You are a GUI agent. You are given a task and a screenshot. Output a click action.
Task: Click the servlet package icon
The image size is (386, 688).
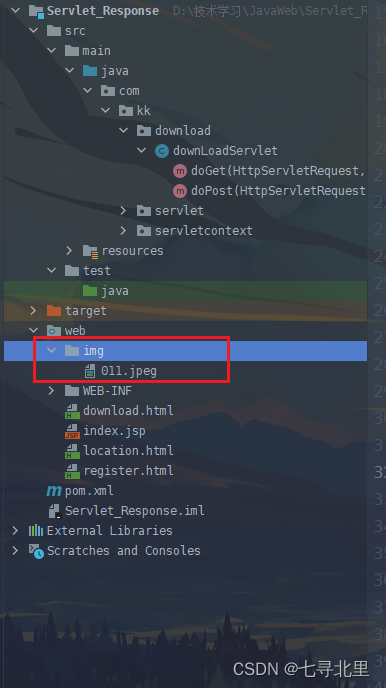click(144, 211)
